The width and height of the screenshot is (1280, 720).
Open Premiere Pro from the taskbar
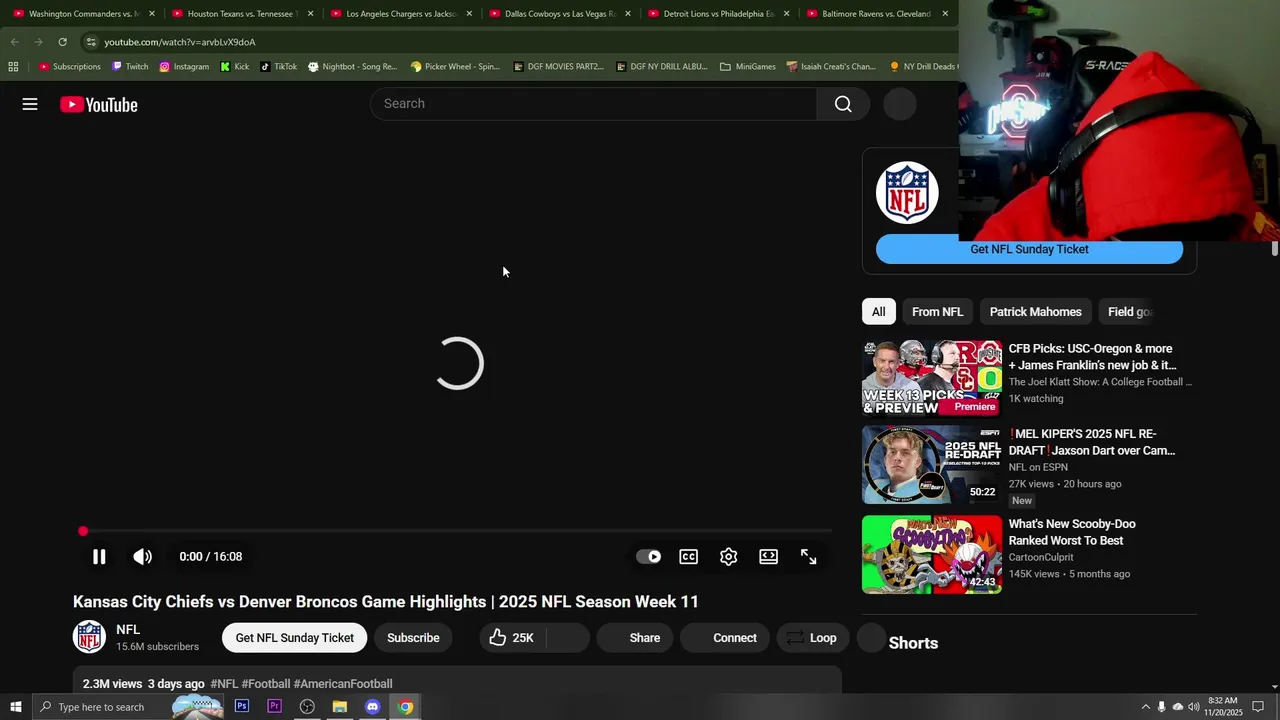click(274, 707)
